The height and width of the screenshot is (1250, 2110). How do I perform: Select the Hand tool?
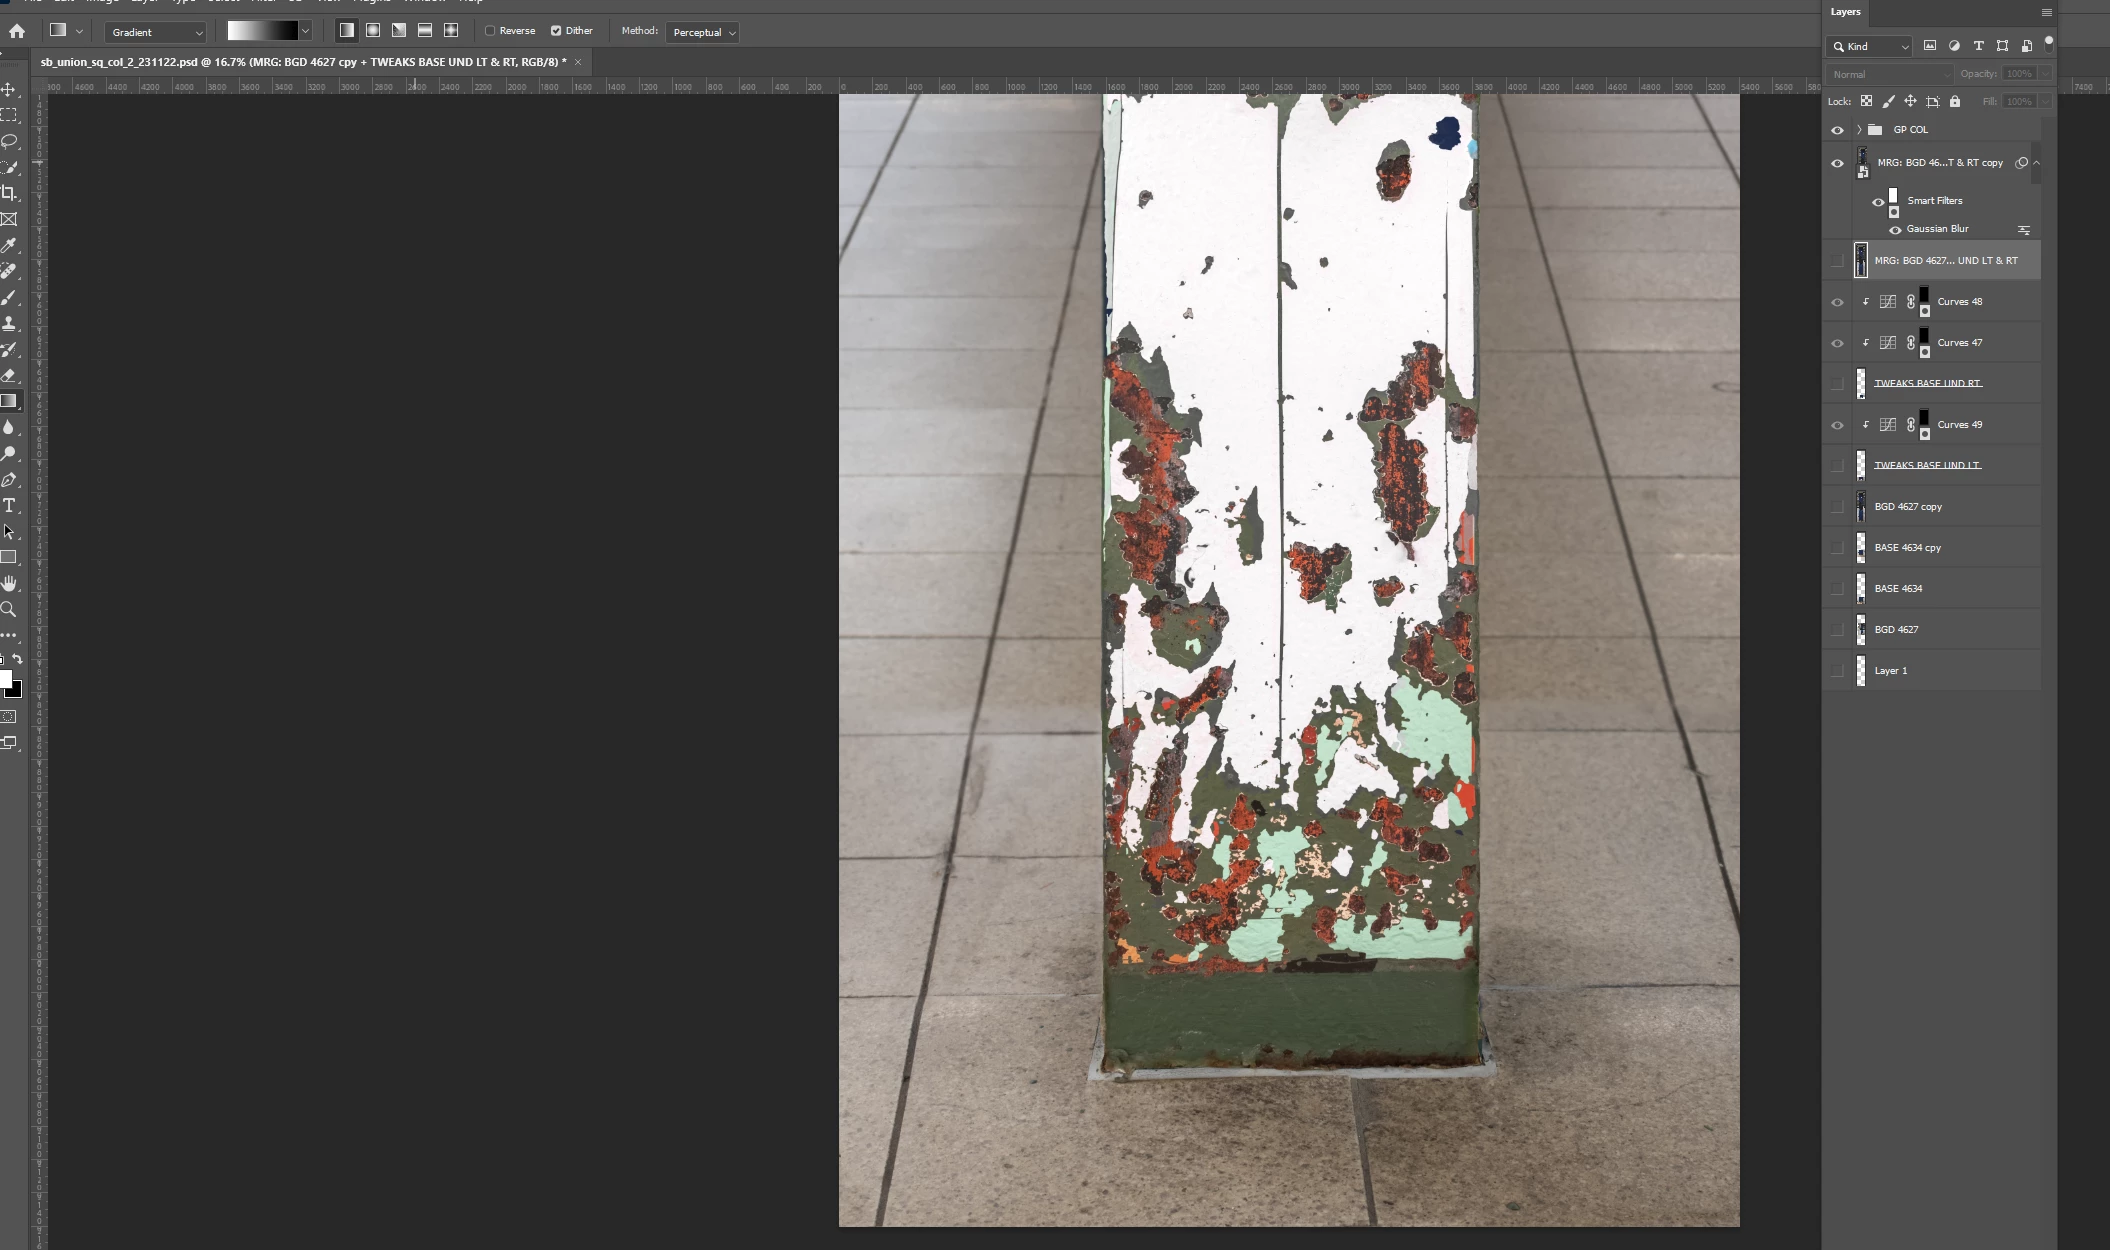click(9, 583)
